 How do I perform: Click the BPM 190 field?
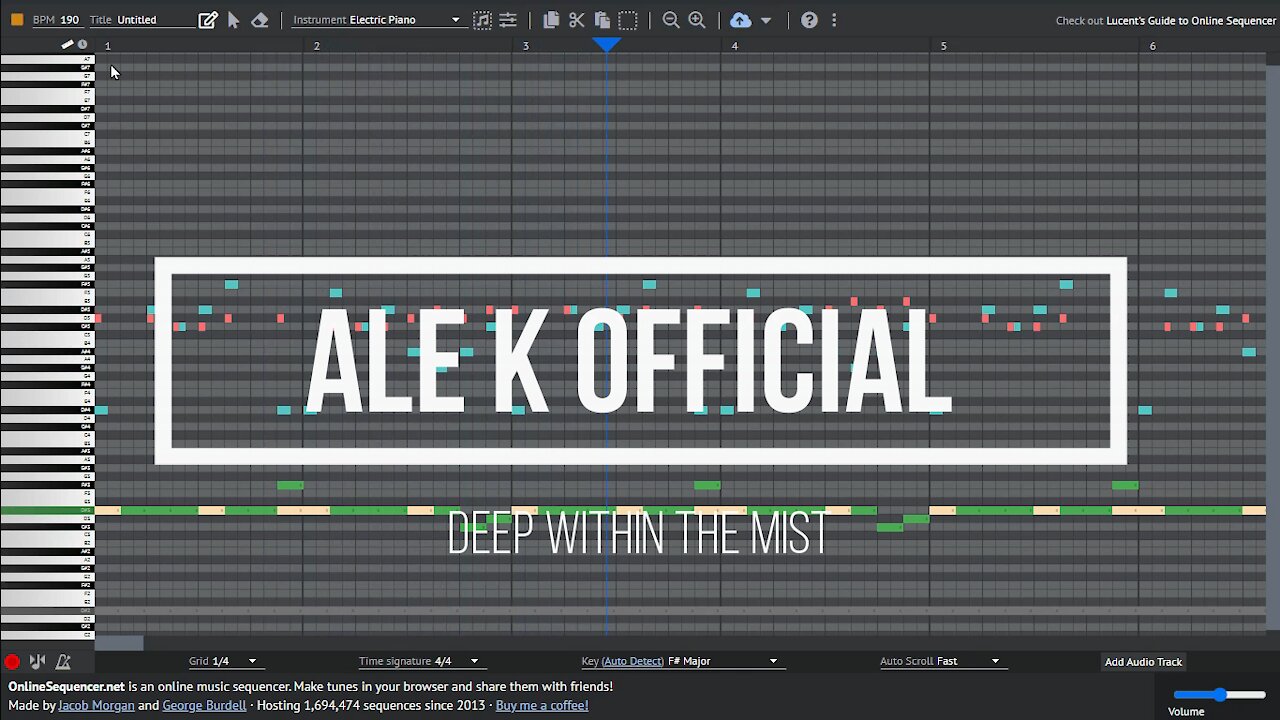click(56, 20)
